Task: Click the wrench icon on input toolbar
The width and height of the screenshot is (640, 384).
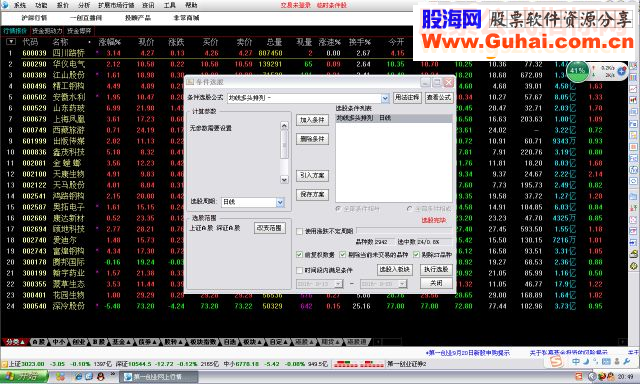Action: (627, 362)
